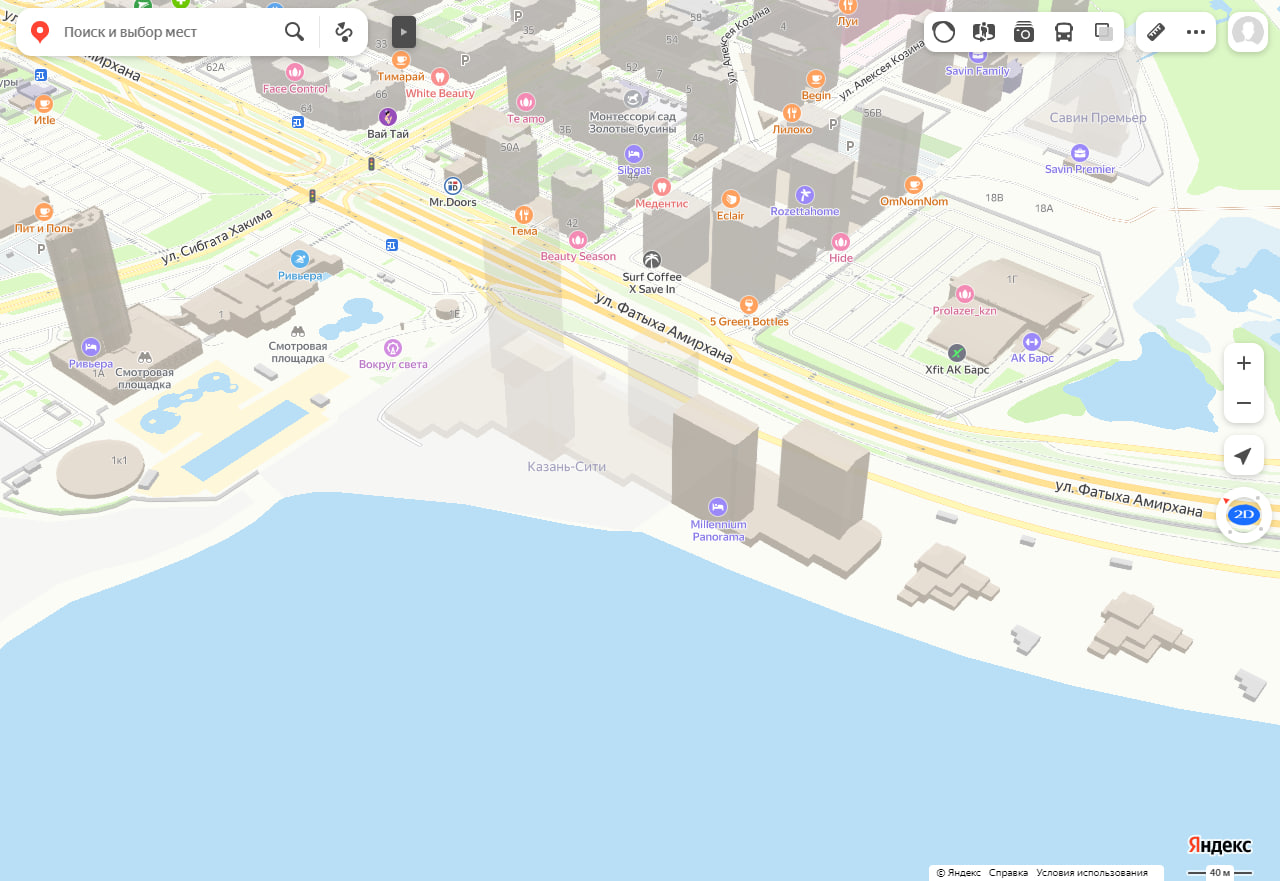Focus the 'Поиск и выбор мест' search field

(x=166, y=32)
